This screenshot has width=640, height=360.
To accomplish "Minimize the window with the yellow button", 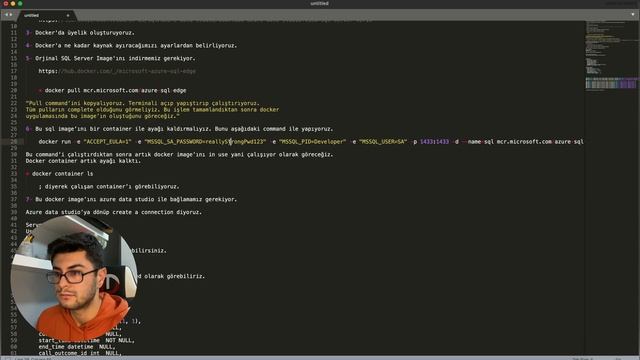I will (x=13, y=3).
